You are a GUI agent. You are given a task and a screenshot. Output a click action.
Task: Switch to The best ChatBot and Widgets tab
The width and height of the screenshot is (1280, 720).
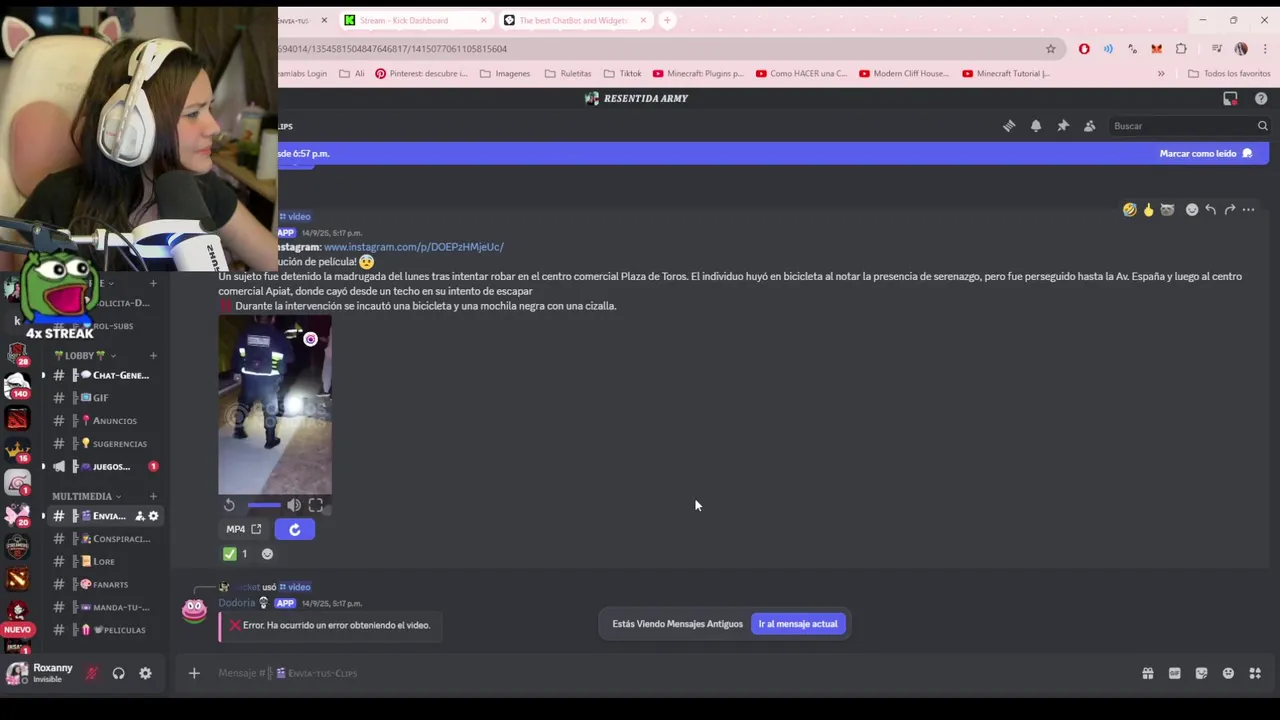pyautogui.click(x=574, y=20)
